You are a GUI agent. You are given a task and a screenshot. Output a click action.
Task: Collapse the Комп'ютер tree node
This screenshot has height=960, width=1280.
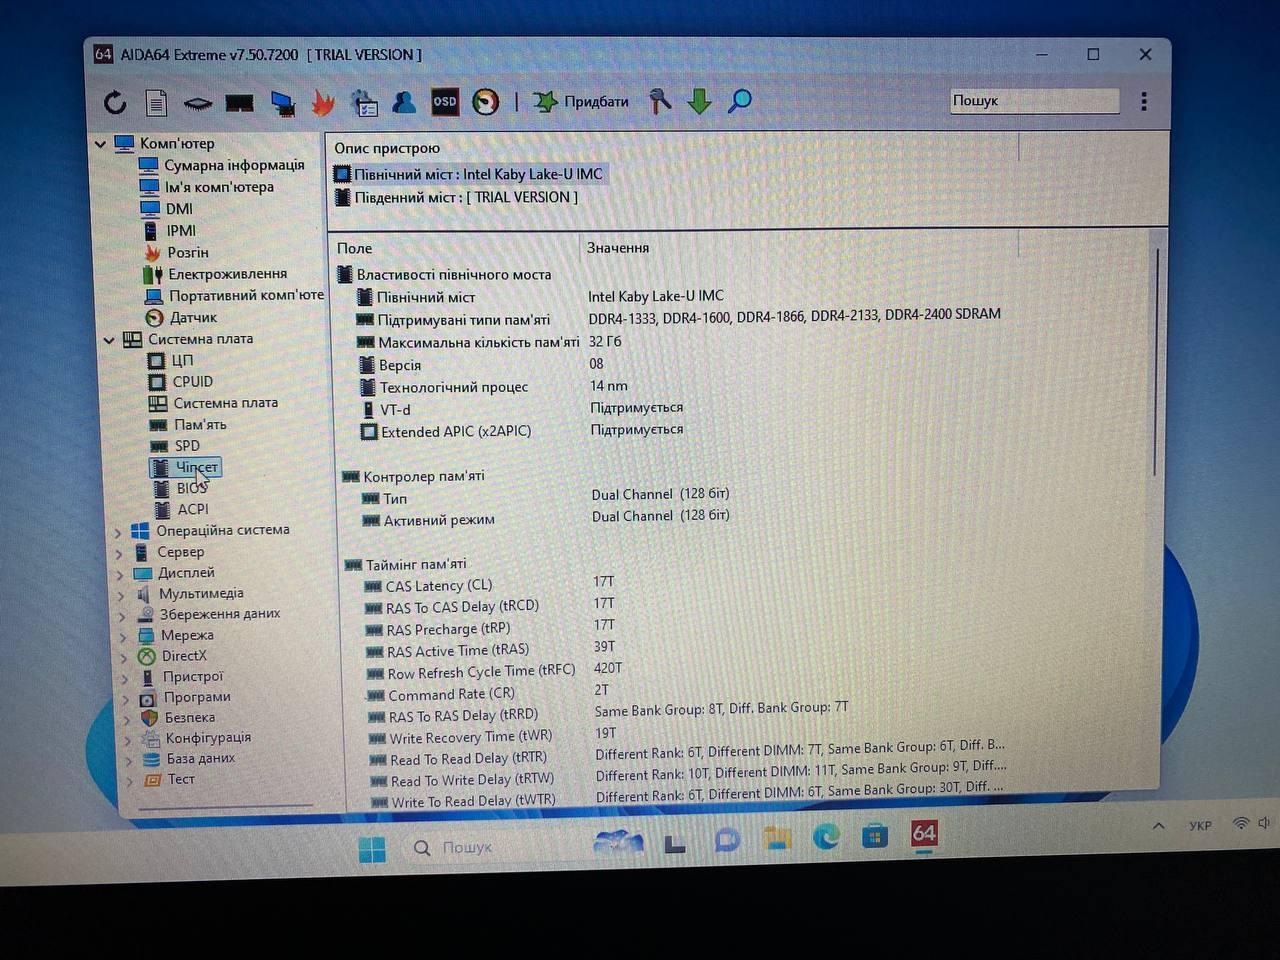[x=100, y=144]
